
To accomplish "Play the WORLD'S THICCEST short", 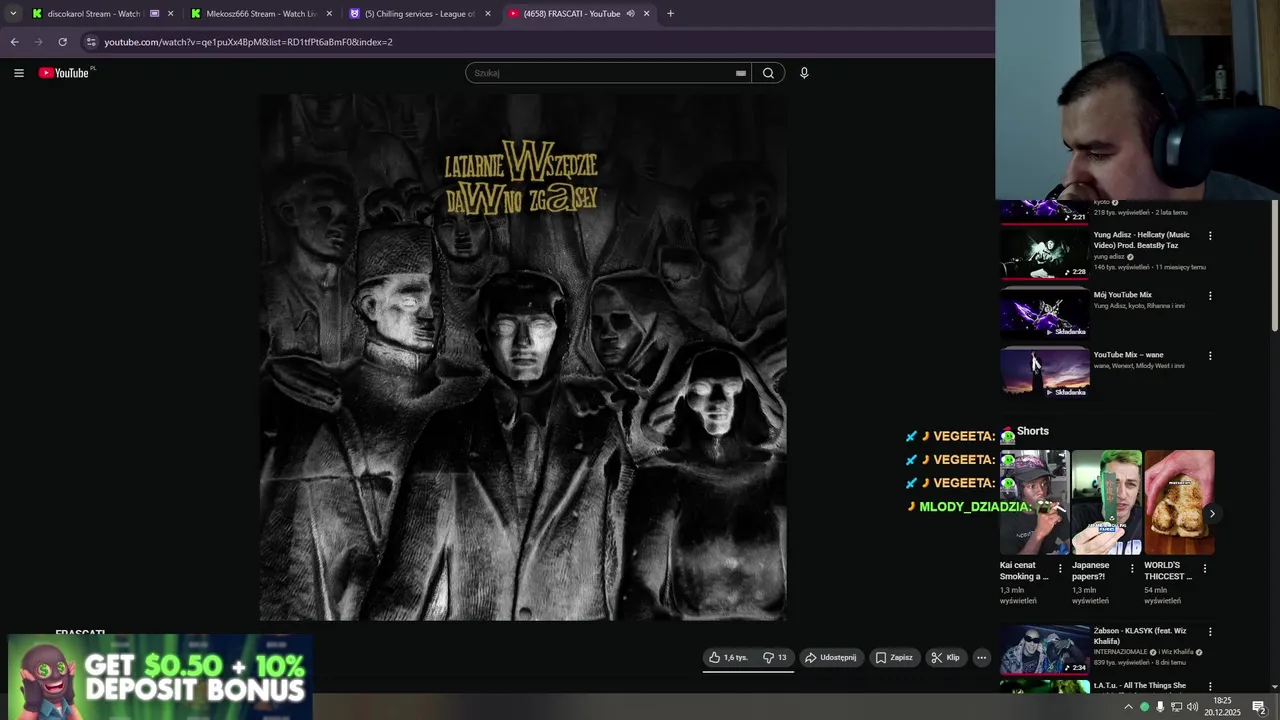I will click(x=1180, y=502).
